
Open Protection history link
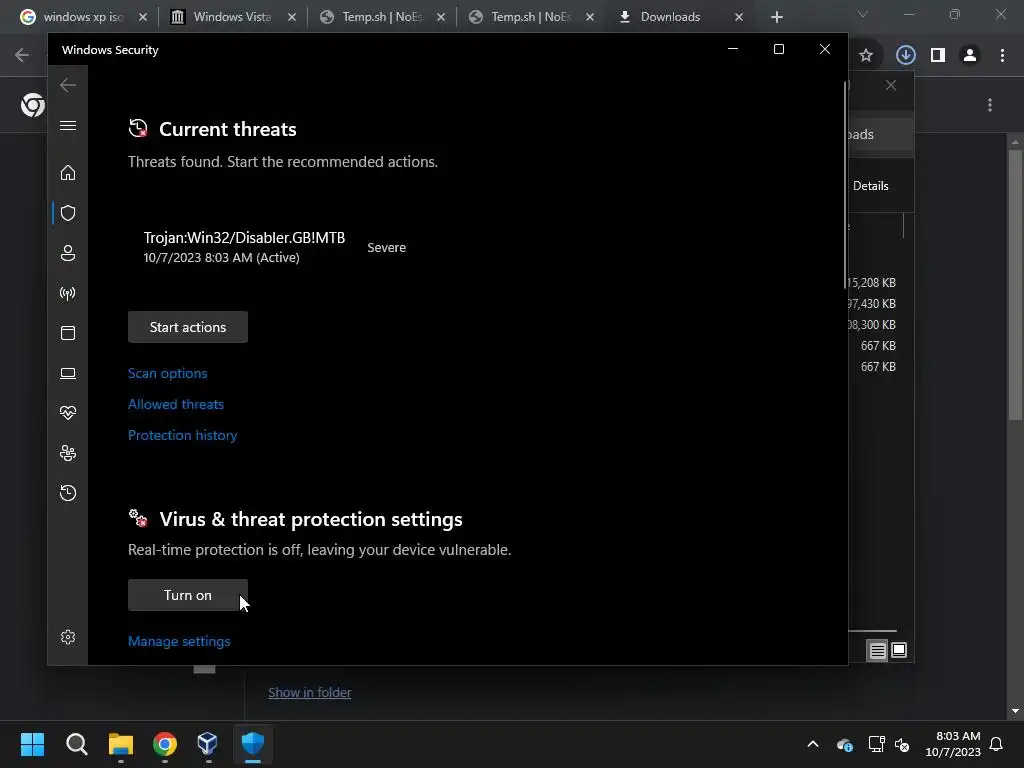(x=182, y=435)
